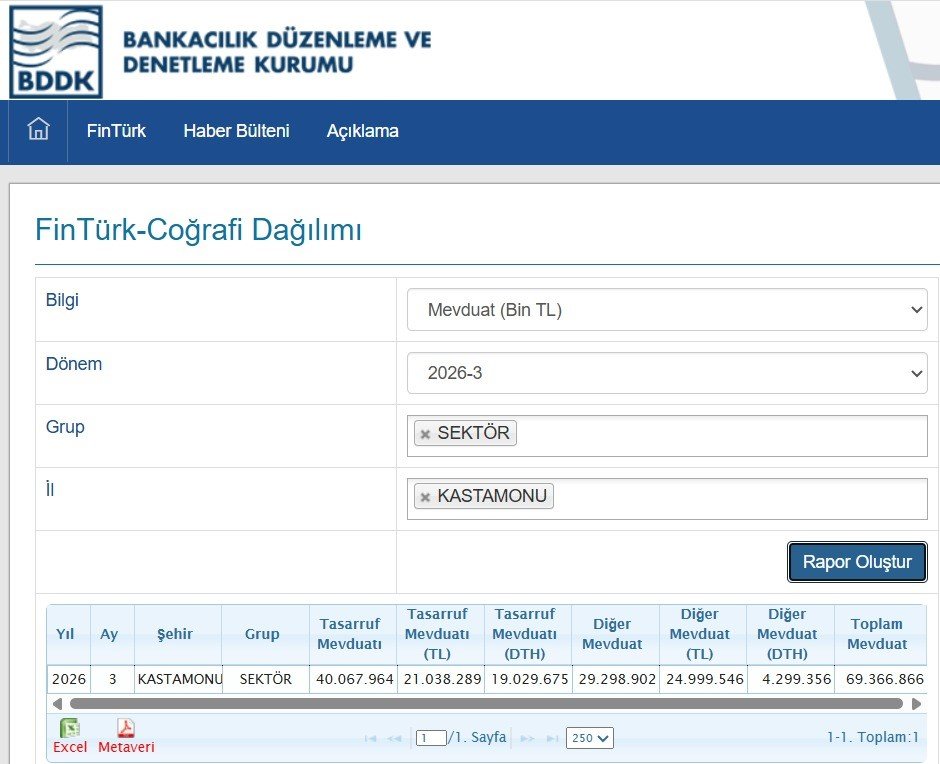
Task: Click the Rapor Oluştur button
Action: click(857, 562)
